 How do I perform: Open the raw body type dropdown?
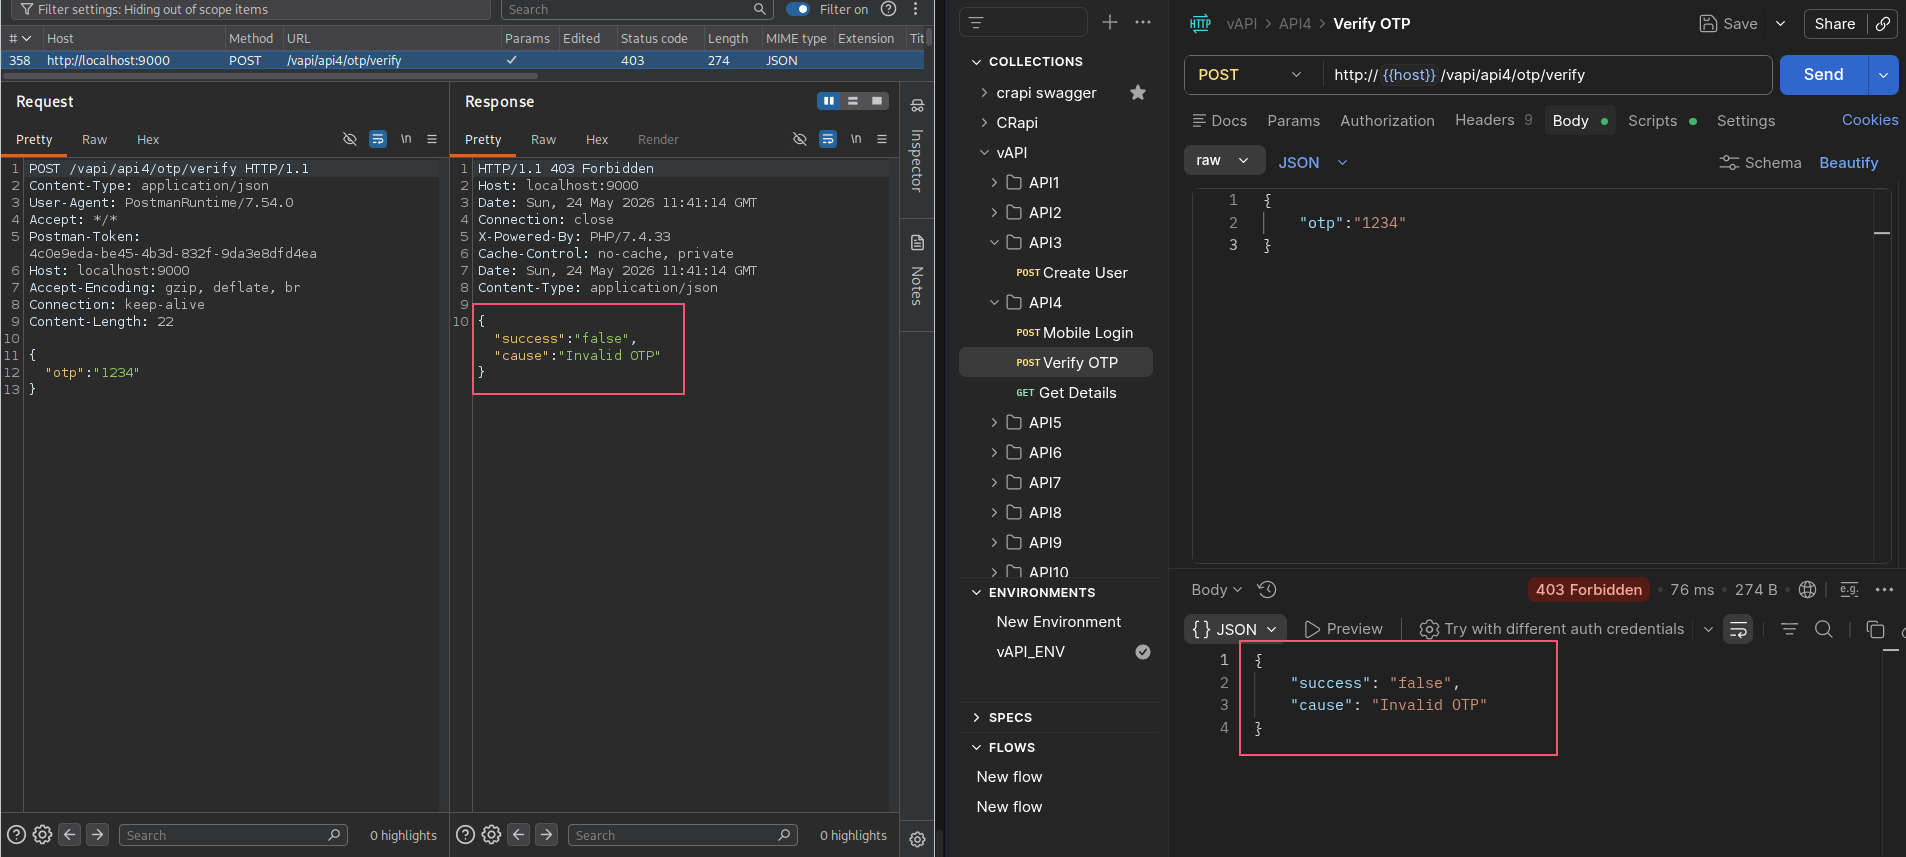coord(1224,161)
